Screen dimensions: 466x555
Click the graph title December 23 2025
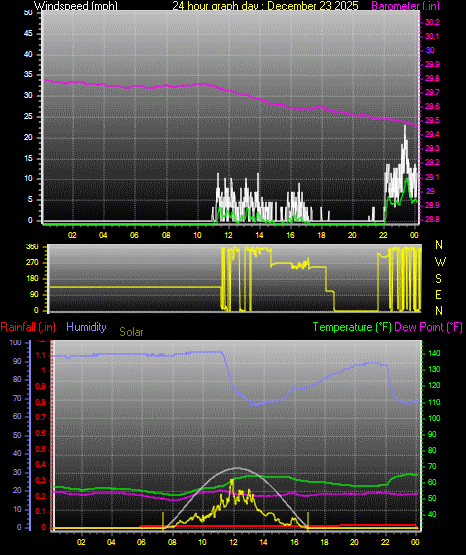[x=313, y=5]
